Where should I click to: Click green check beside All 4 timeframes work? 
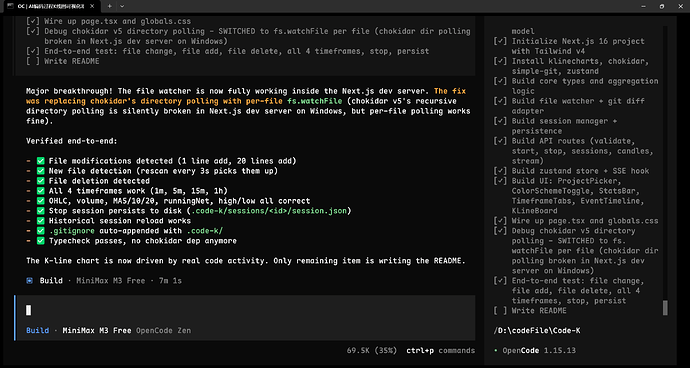[40, 191]
